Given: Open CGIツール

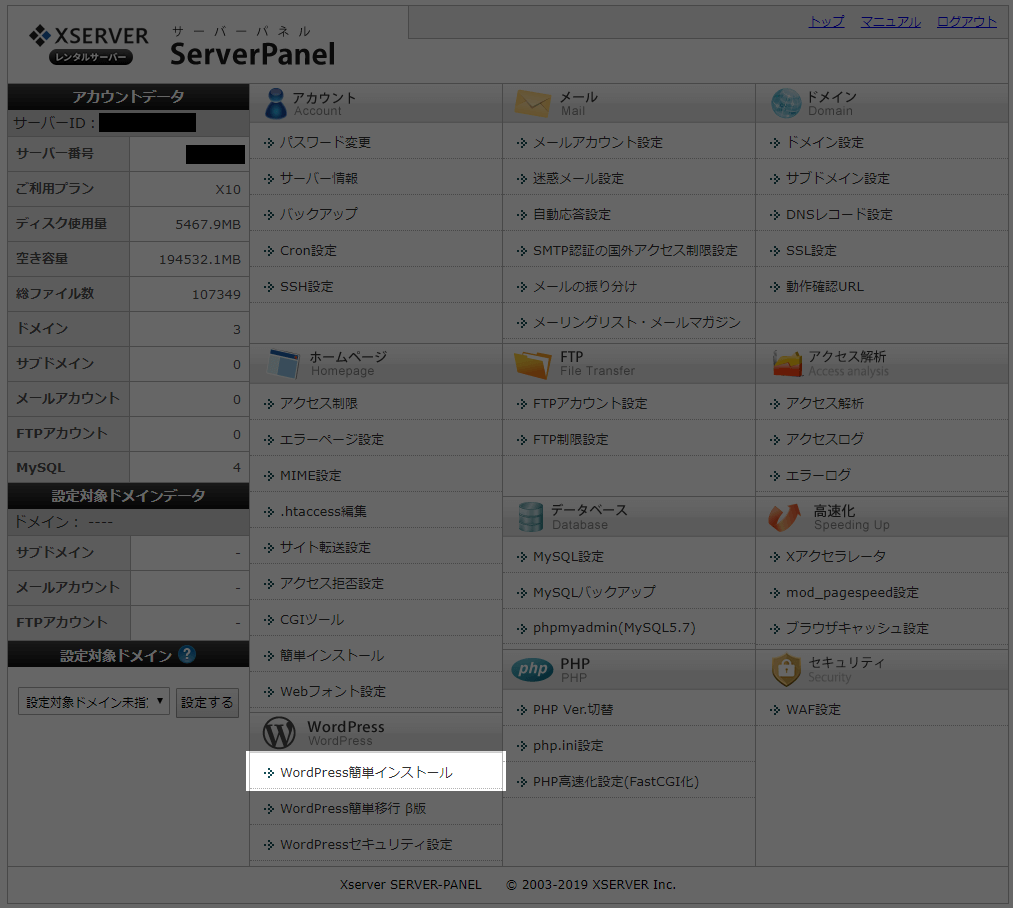Looking at the screenshot, I should tap(312, 620).
